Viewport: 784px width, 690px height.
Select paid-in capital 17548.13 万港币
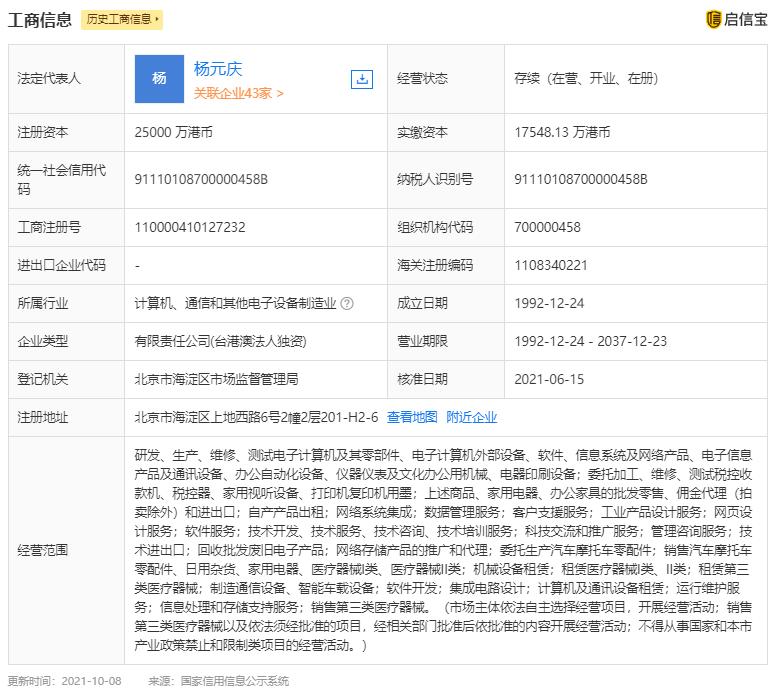click(562, 132)
